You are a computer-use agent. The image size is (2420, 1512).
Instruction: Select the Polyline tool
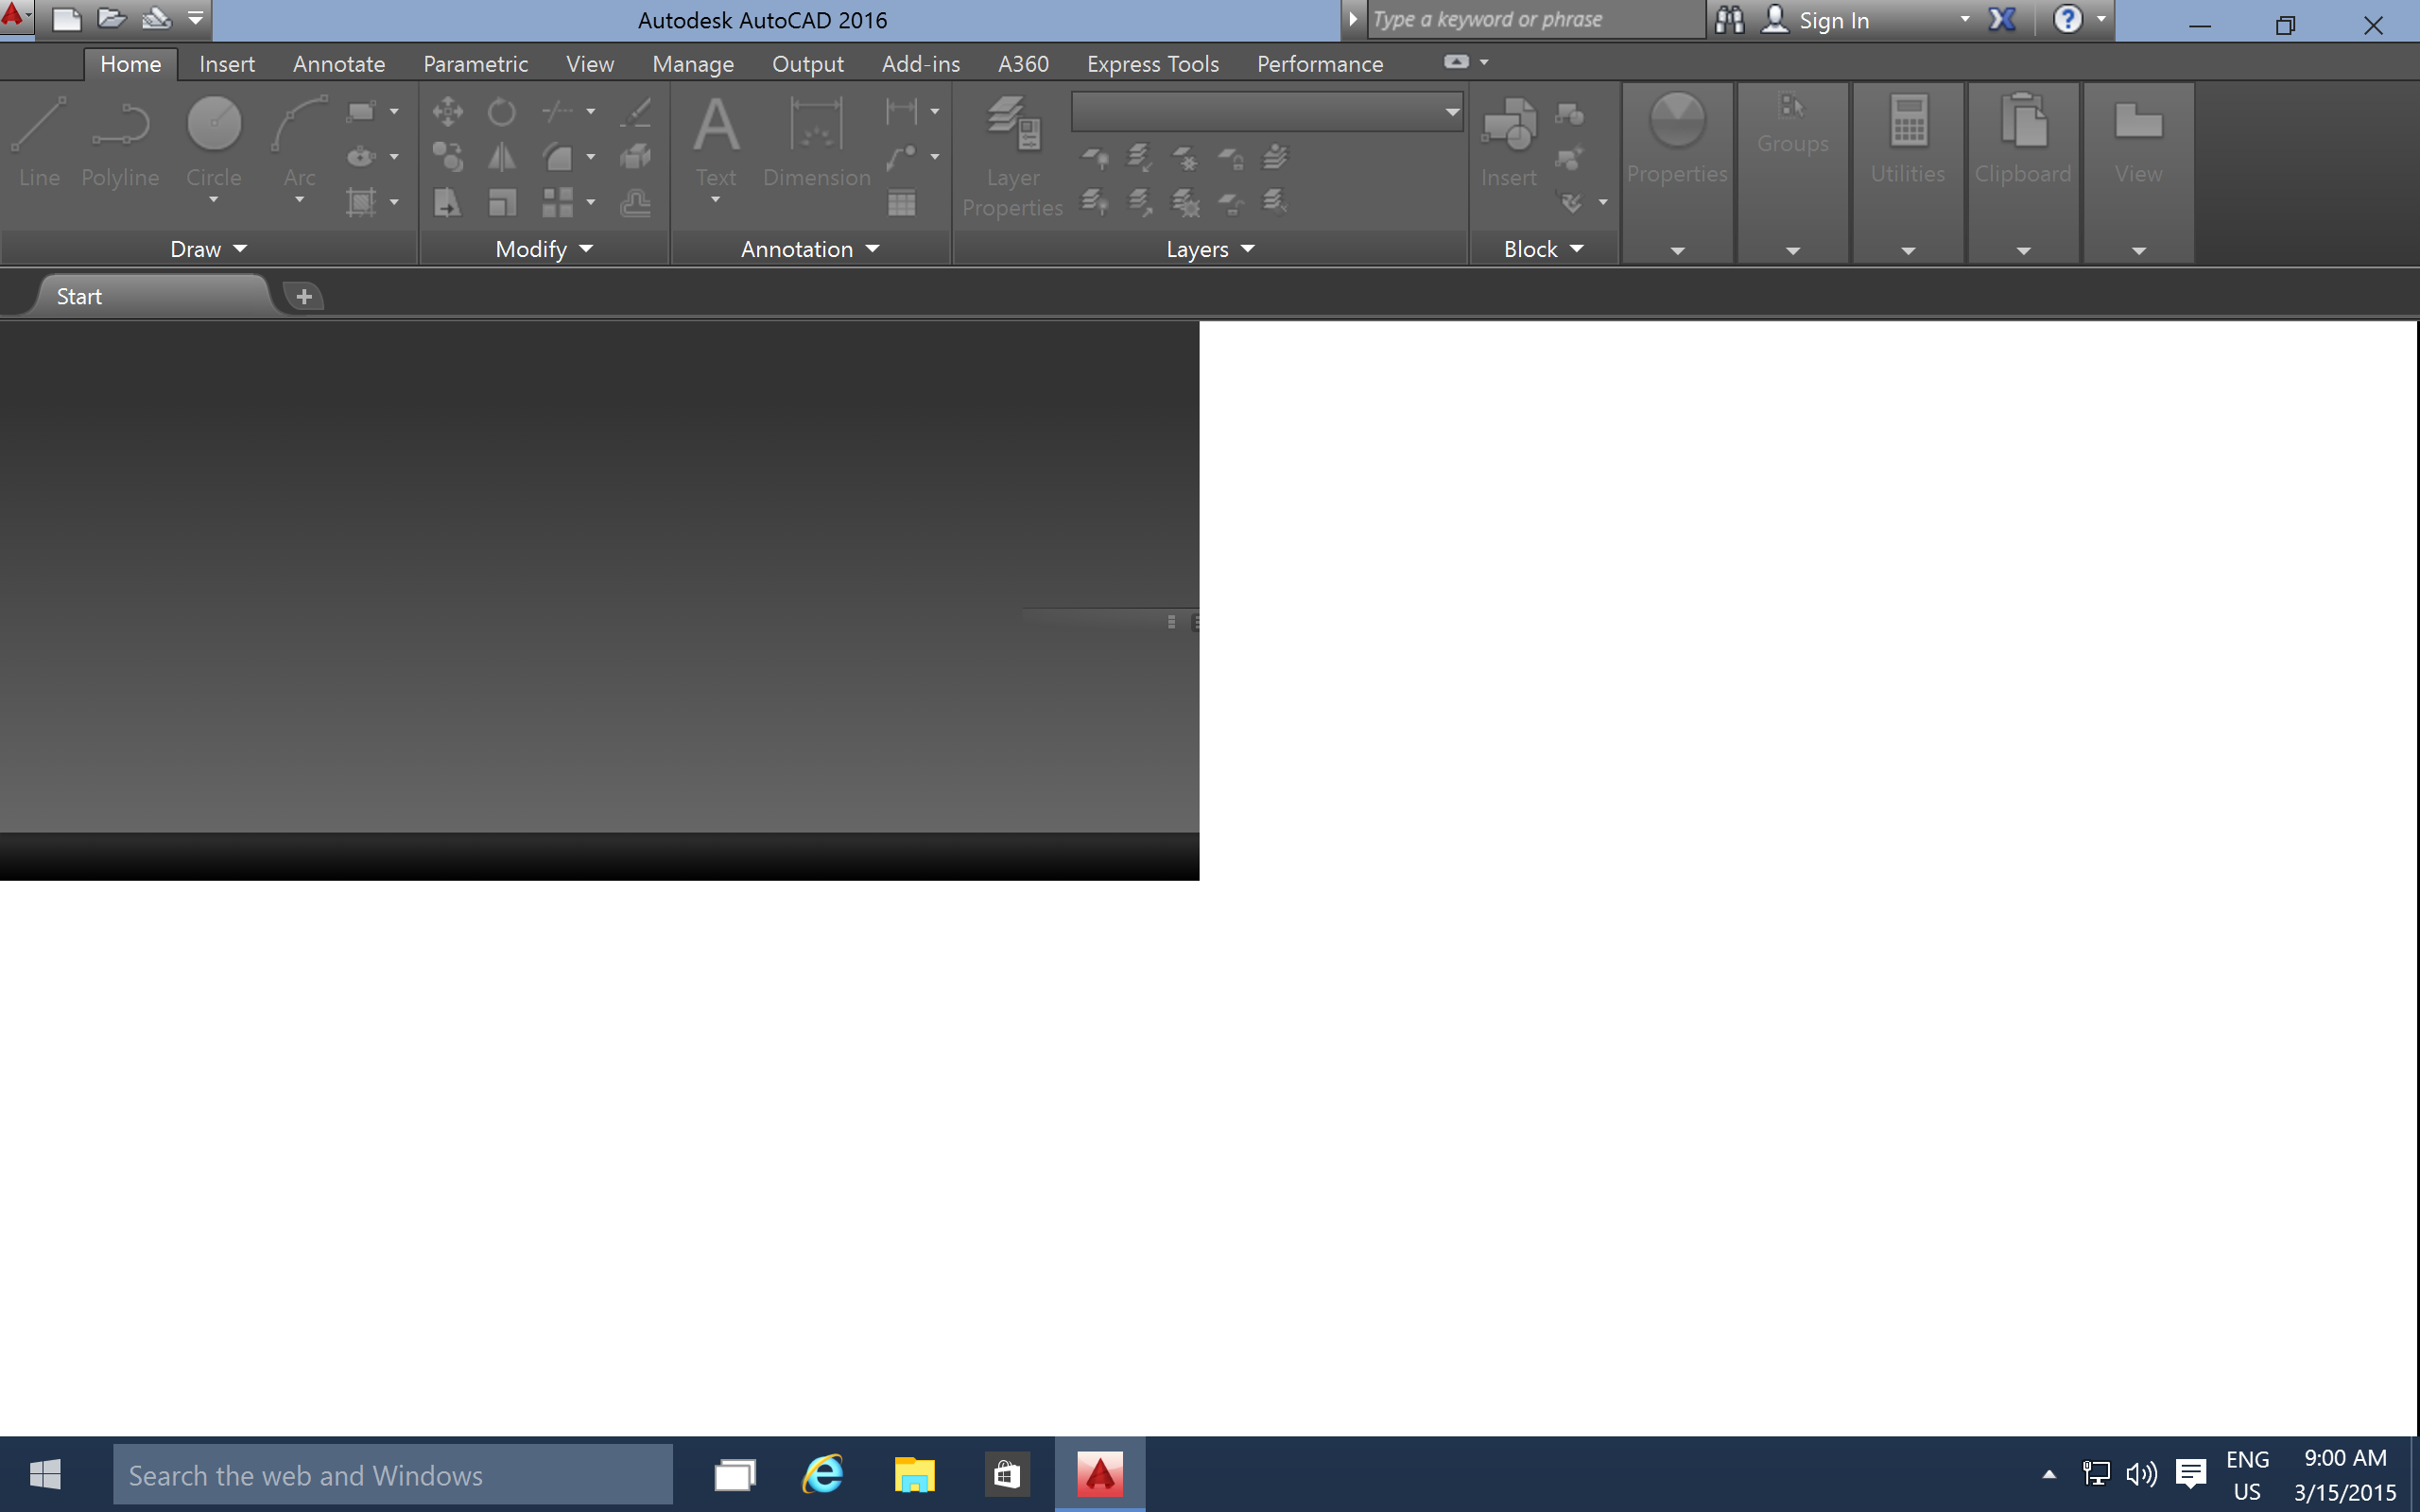(x=120, y=142)
